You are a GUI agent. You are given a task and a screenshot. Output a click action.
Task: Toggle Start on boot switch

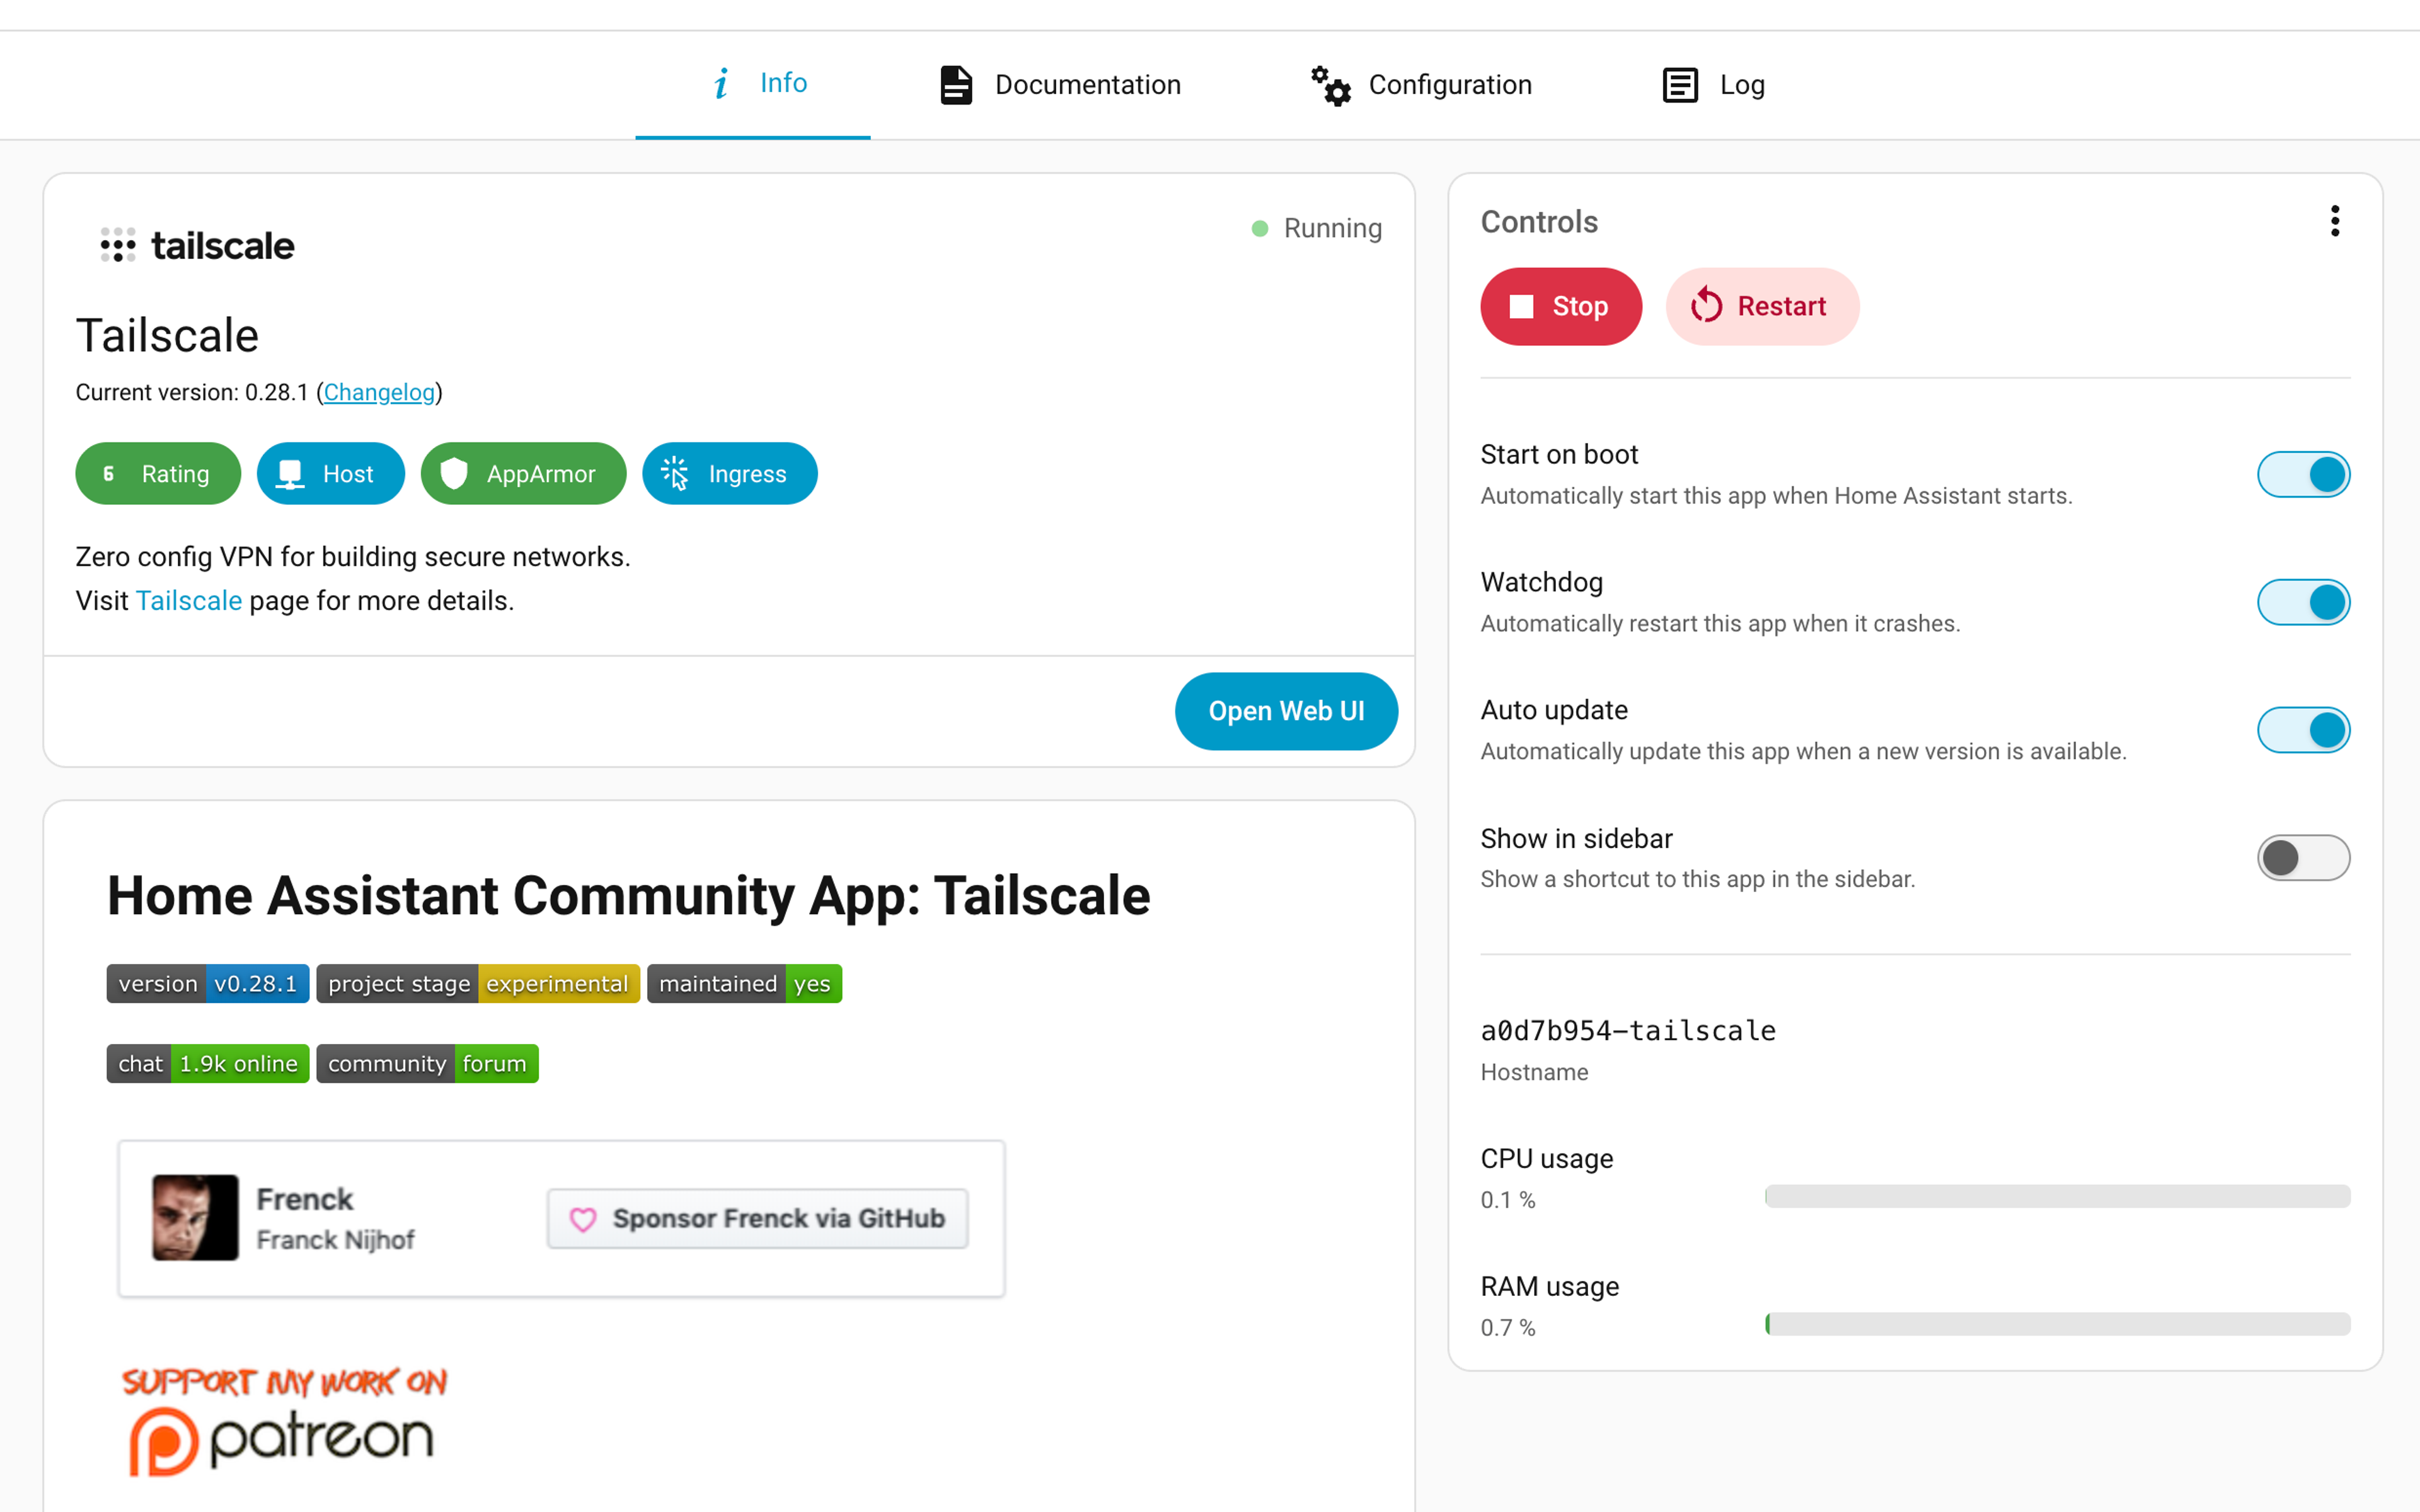coord(2303,474)
